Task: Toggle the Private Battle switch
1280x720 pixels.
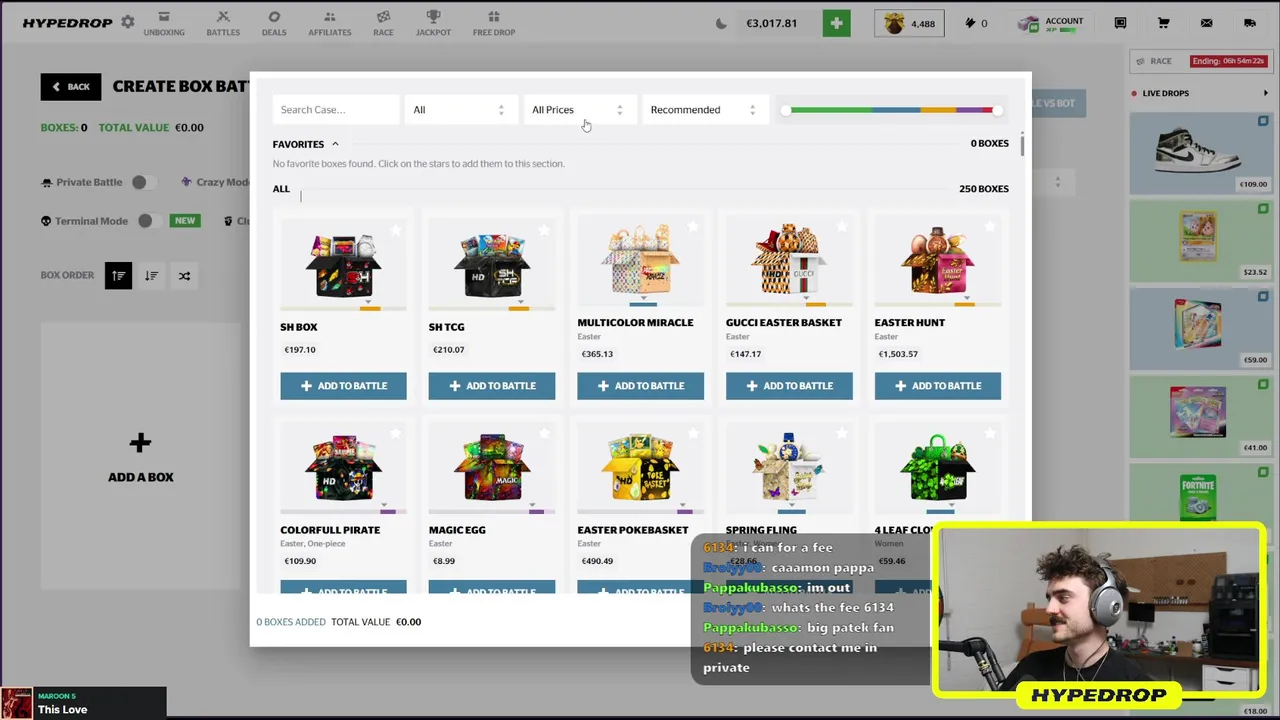Action: [142, 182]
